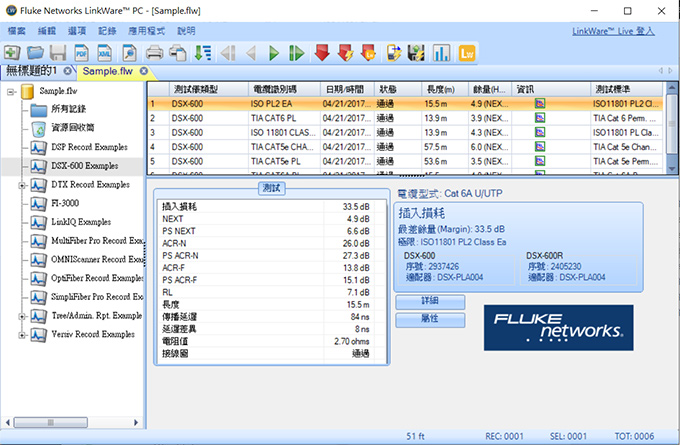680x445 pixels.
Task: Click the LinkWare Live 登入 link
Action: coord(613,31)
